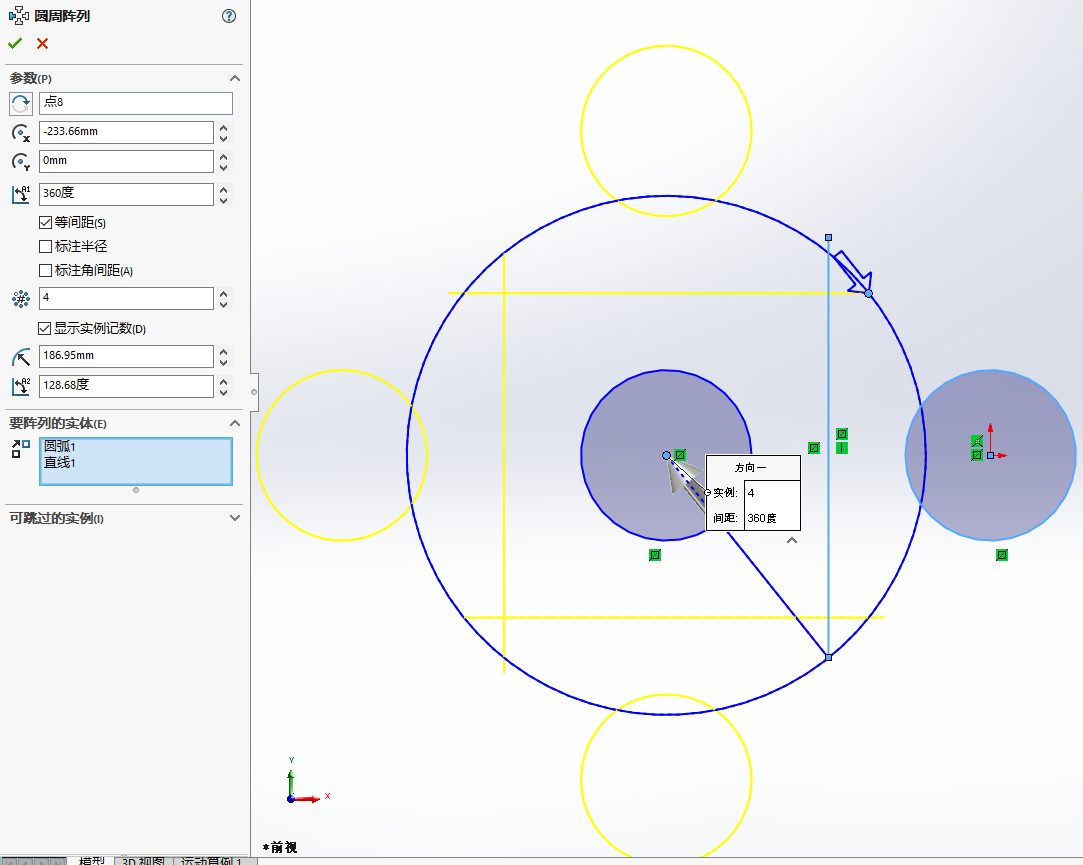
Task: Click the center Y coordinate icon
Action: point(21,162)
